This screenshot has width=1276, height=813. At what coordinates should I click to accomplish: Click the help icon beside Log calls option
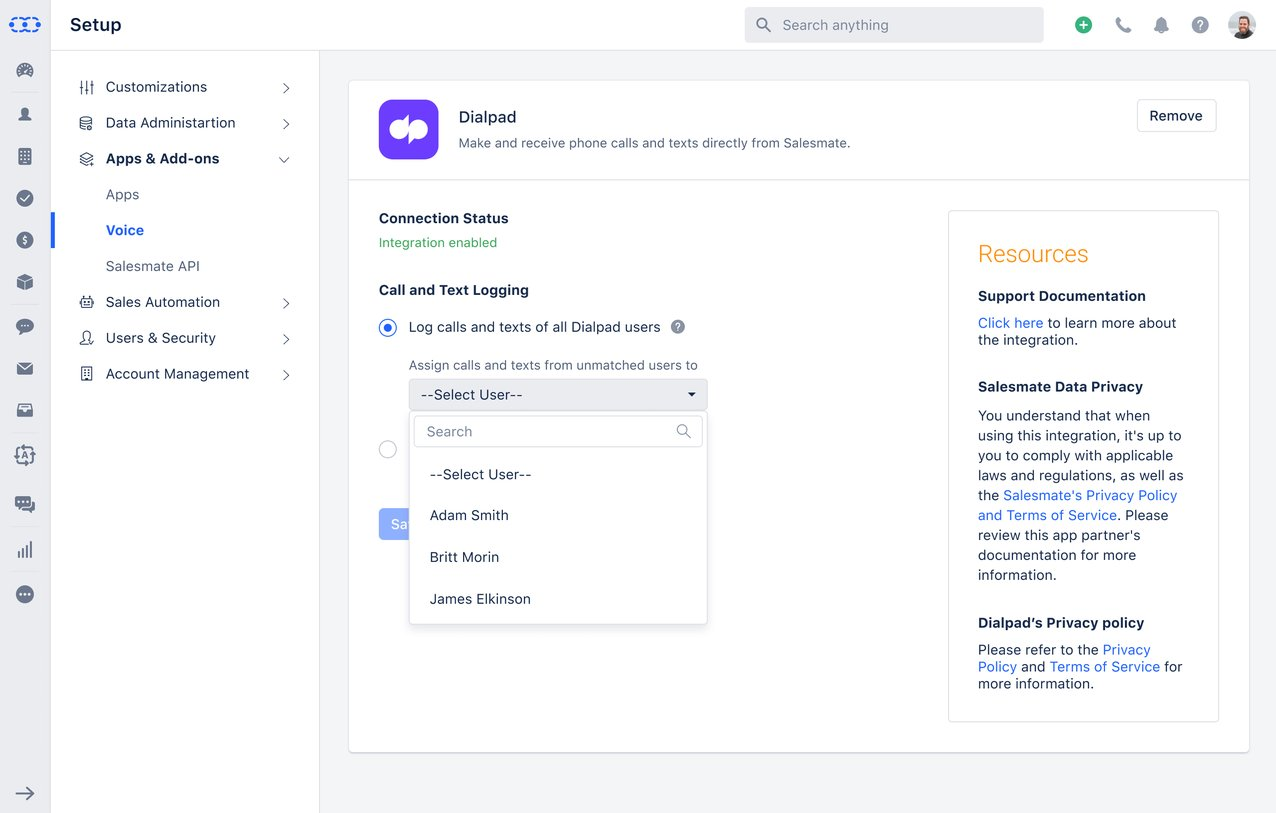677,327
